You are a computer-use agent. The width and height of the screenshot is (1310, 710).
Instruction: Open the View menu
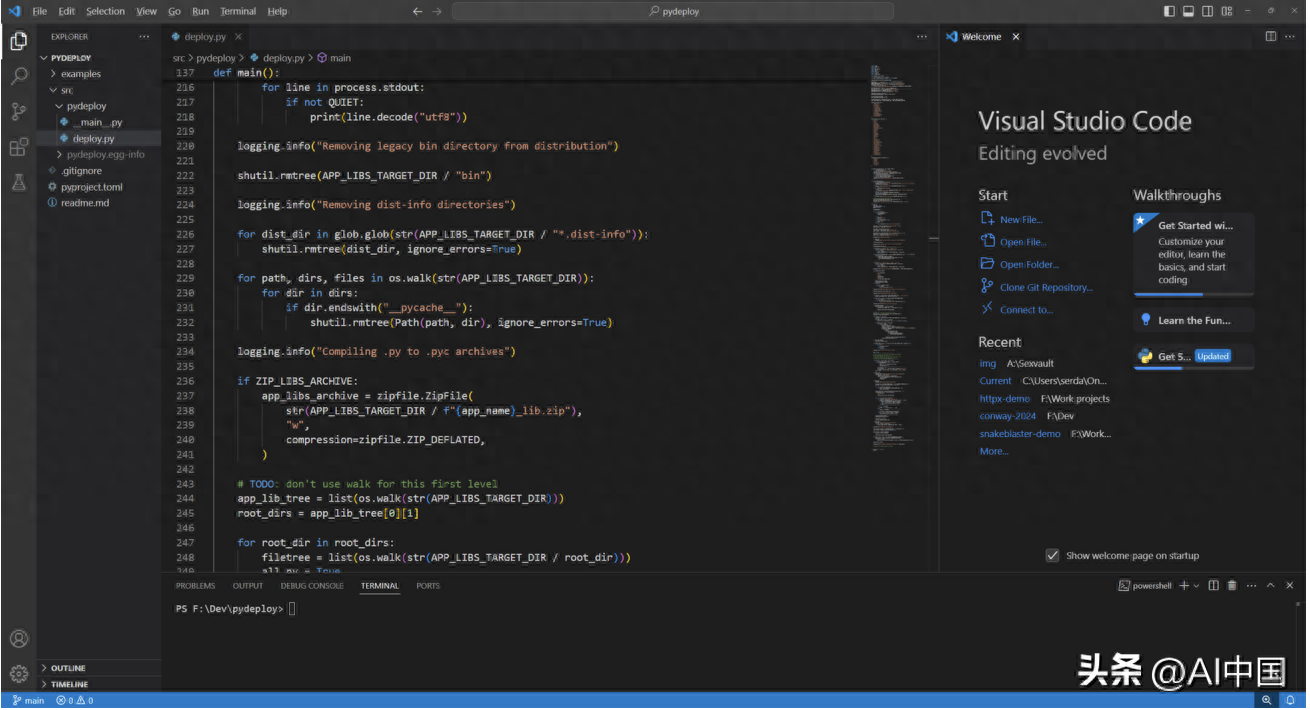click(x=146, y=11)
